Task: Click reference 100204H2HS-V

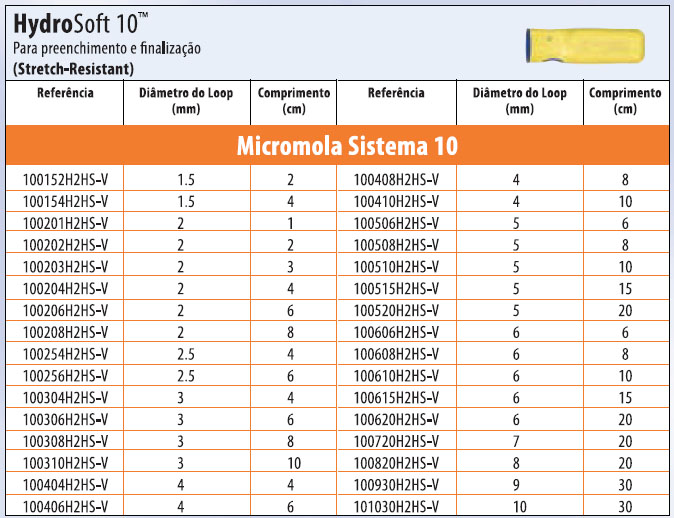Action: [65, 289]
